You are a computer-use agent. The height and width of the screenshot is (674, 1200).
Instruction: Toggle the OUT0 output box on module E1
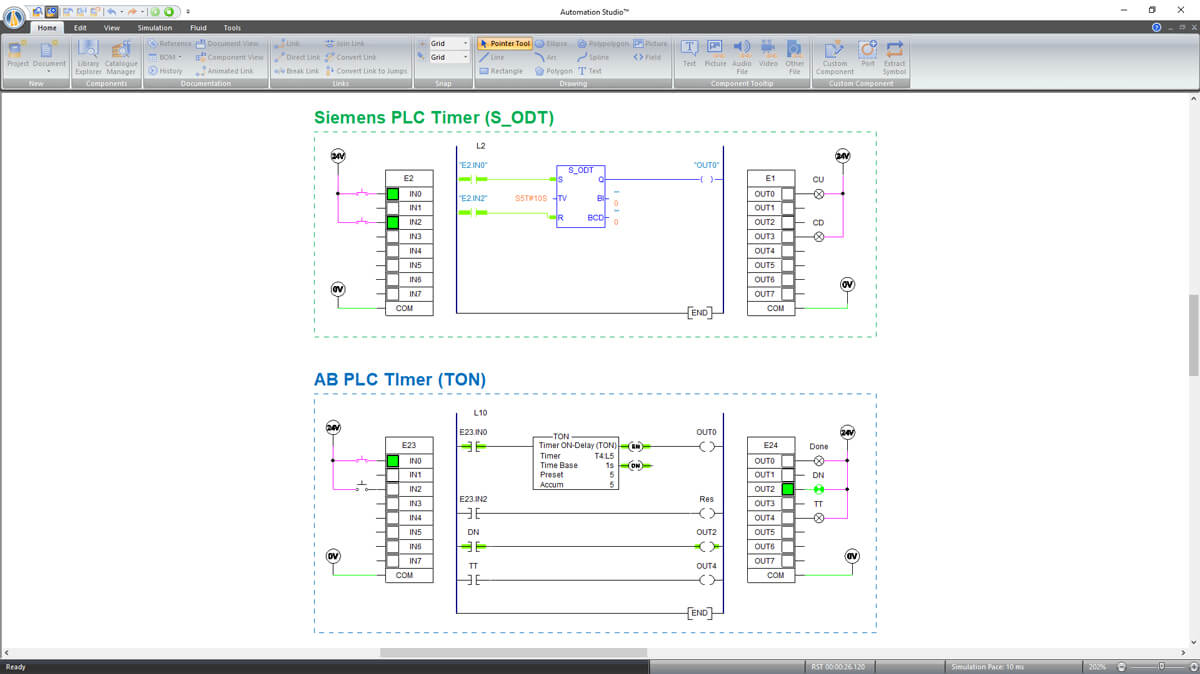click(788, 194)
